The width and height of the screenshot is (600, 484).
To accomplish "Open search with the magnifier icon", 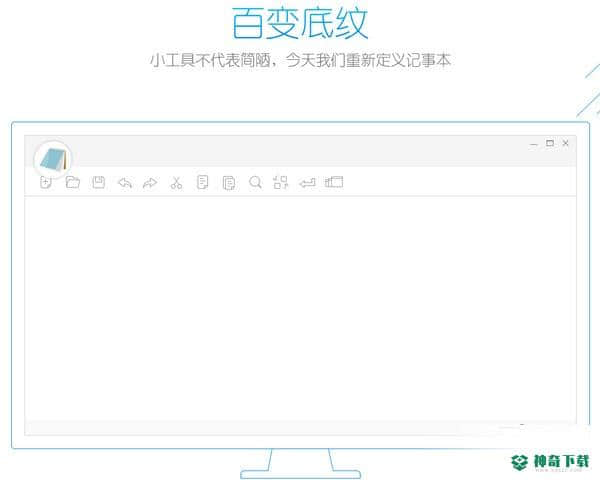I will pos(255,183).
